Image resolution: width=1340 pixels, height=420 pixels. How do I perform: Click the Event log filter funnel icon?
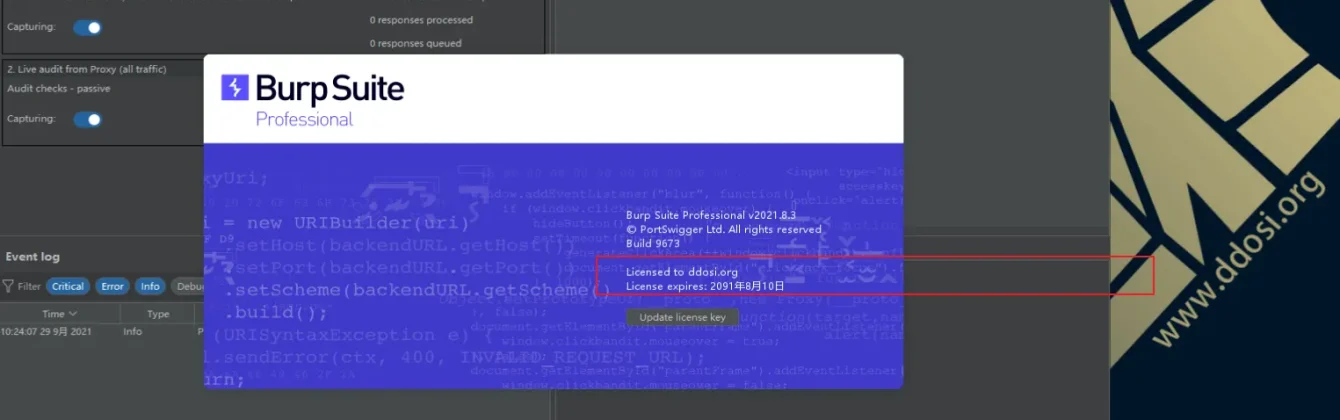(x=8, y=286)
